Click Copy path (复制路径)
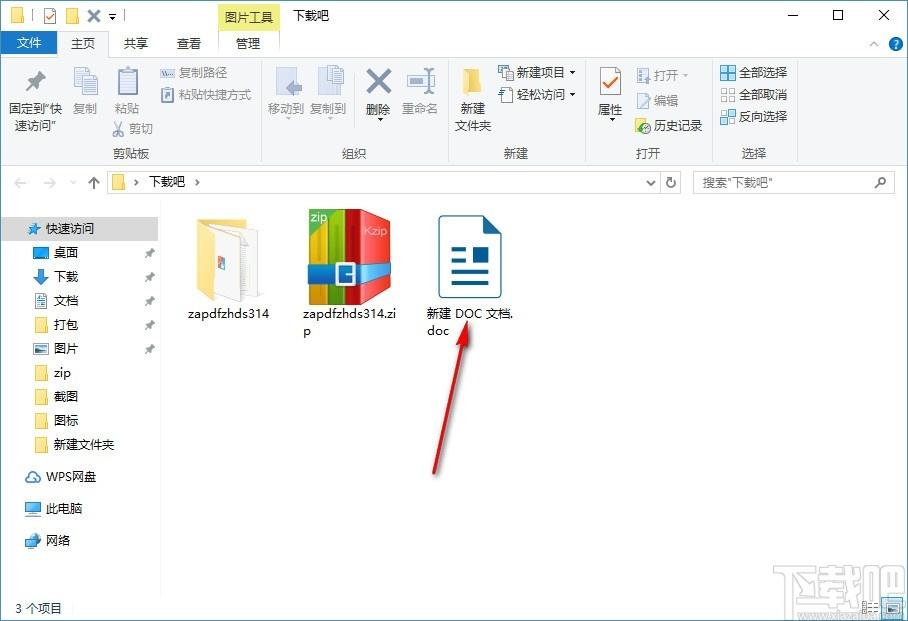 click(x=193, y=73)
